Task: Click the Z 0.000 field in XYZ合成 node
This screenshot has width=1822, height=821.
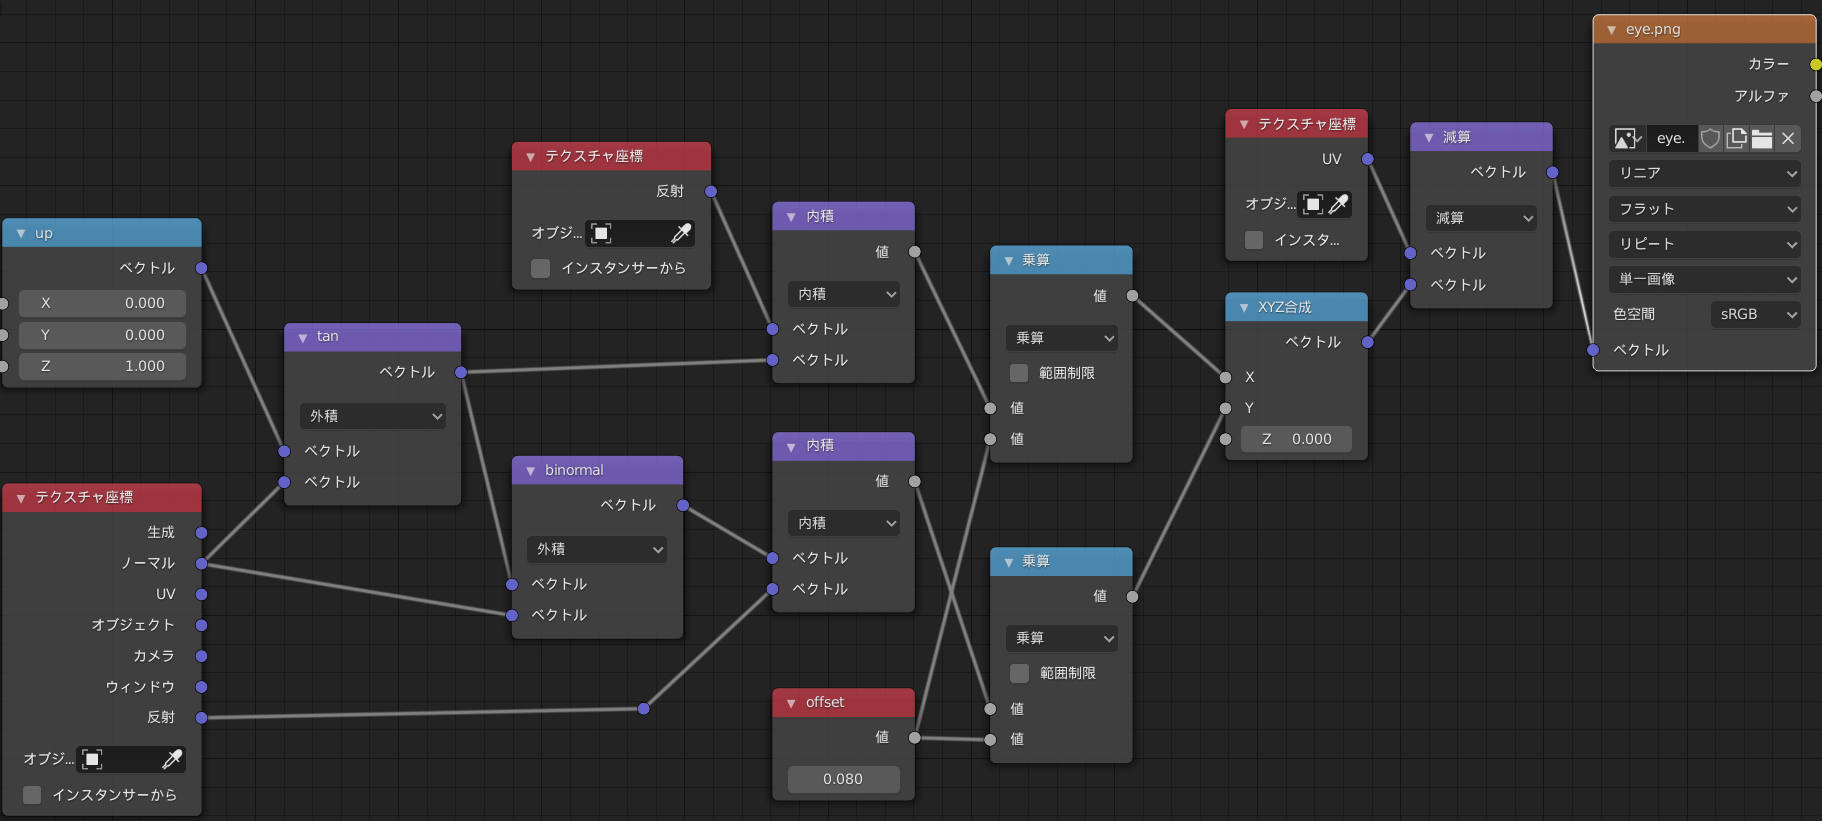Action: [1296, 439]
